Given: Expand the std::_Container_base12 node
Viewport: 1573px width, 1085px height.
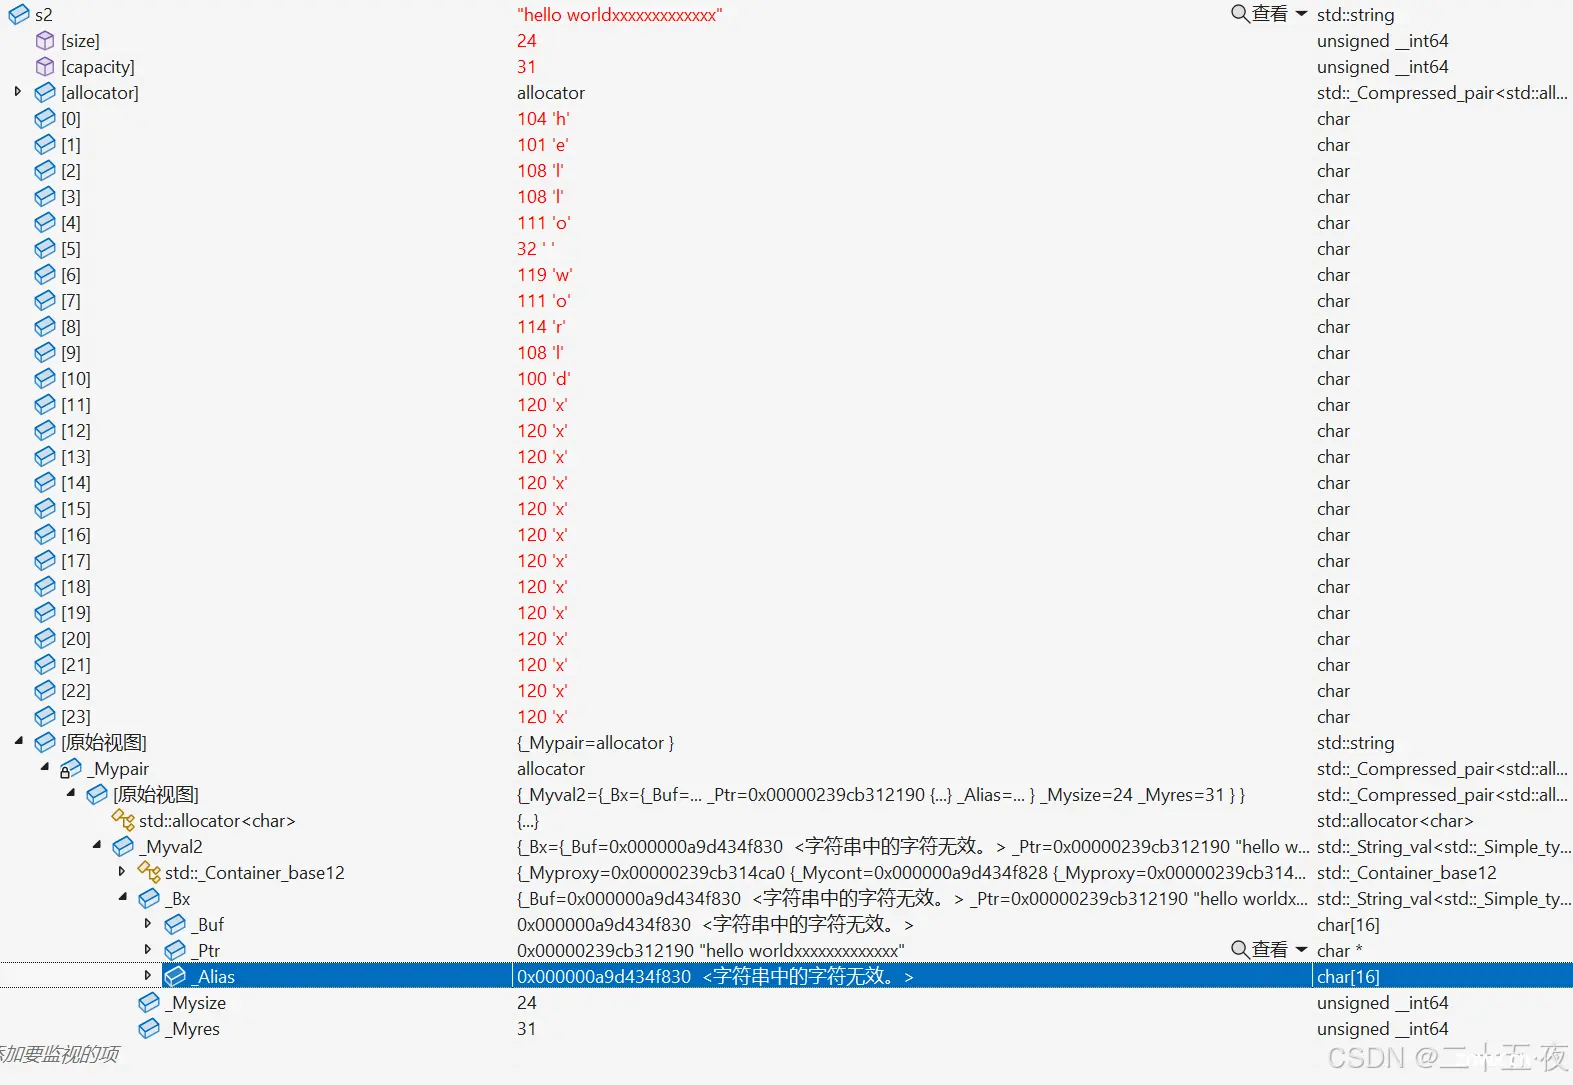Looking at the screenshot, I should point(122,872).
